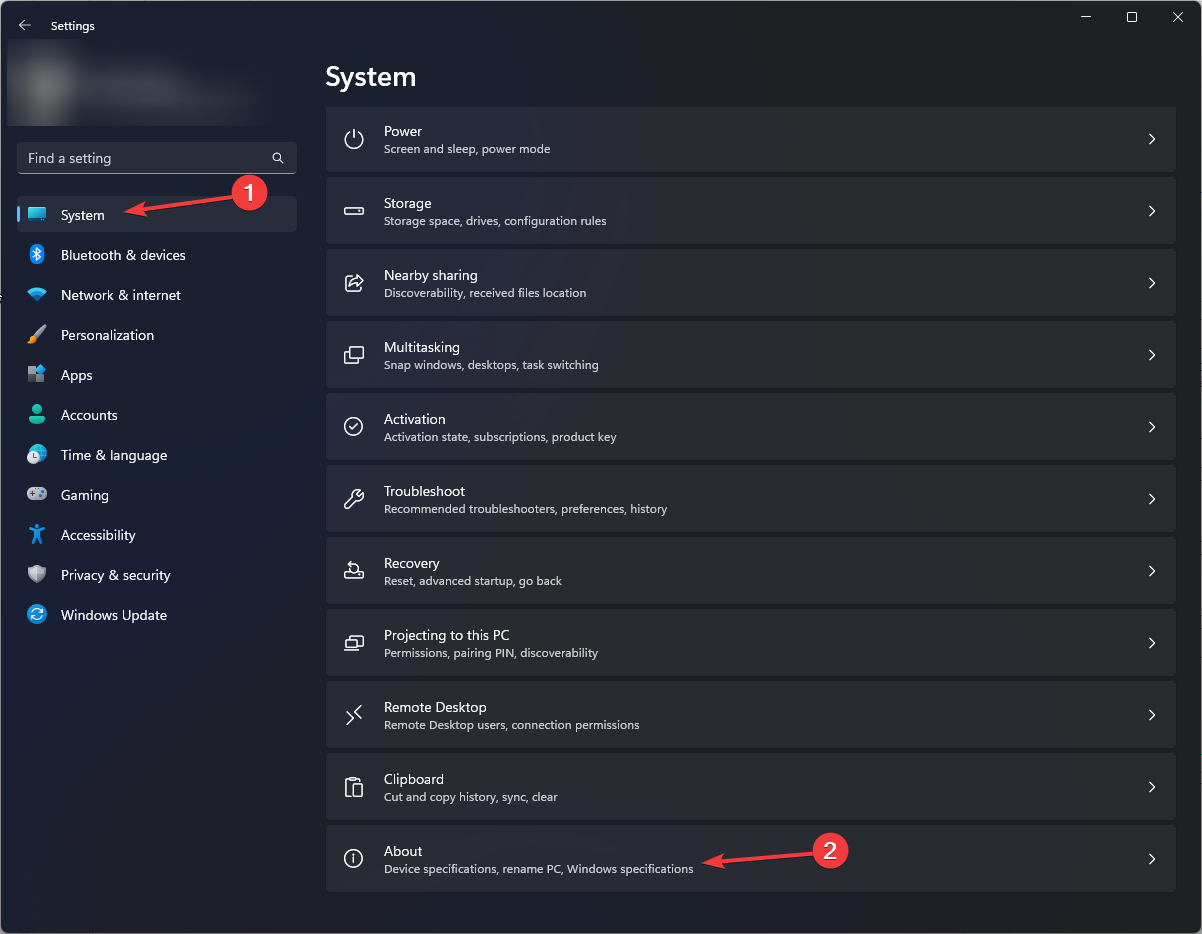Maximize the Settings window
Screen dimensions: 1202x934
click(1131, 17)
